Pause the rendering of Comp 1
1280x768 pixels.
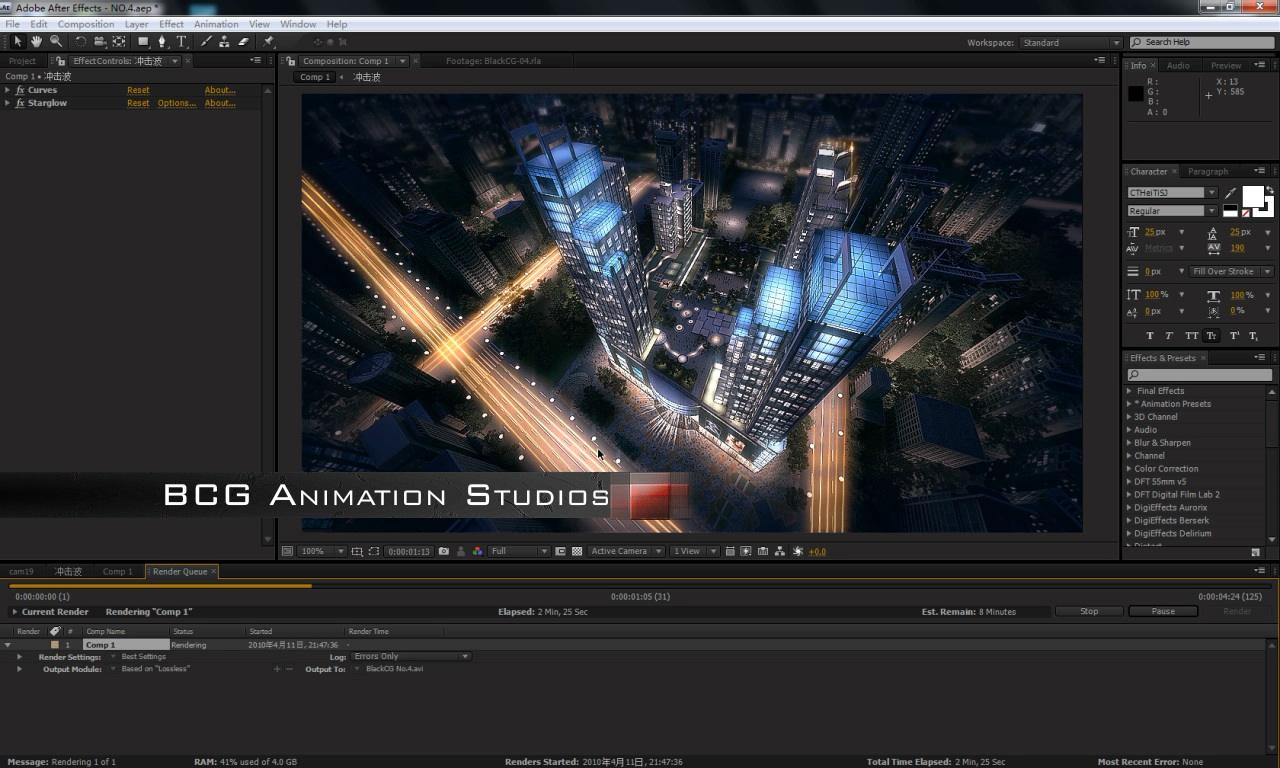pos(1163,611)
